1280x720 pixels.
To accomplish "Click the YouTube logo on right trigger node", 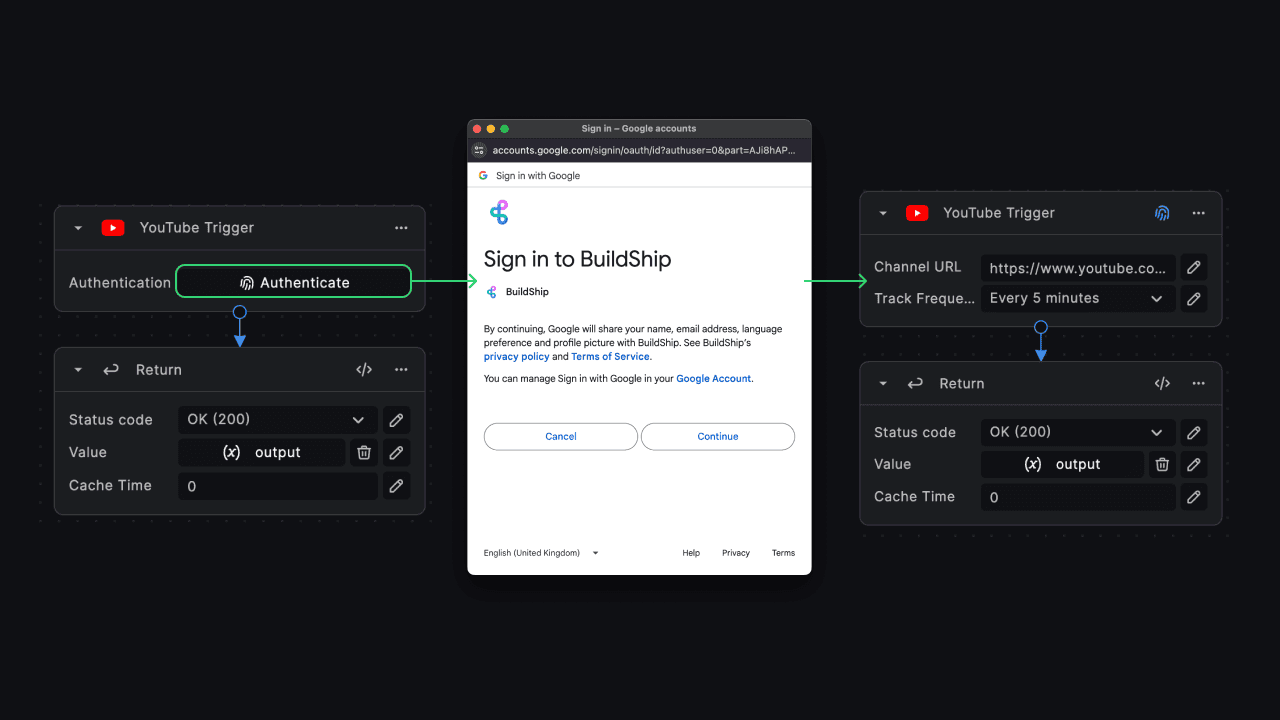I will tap(917, 213).
